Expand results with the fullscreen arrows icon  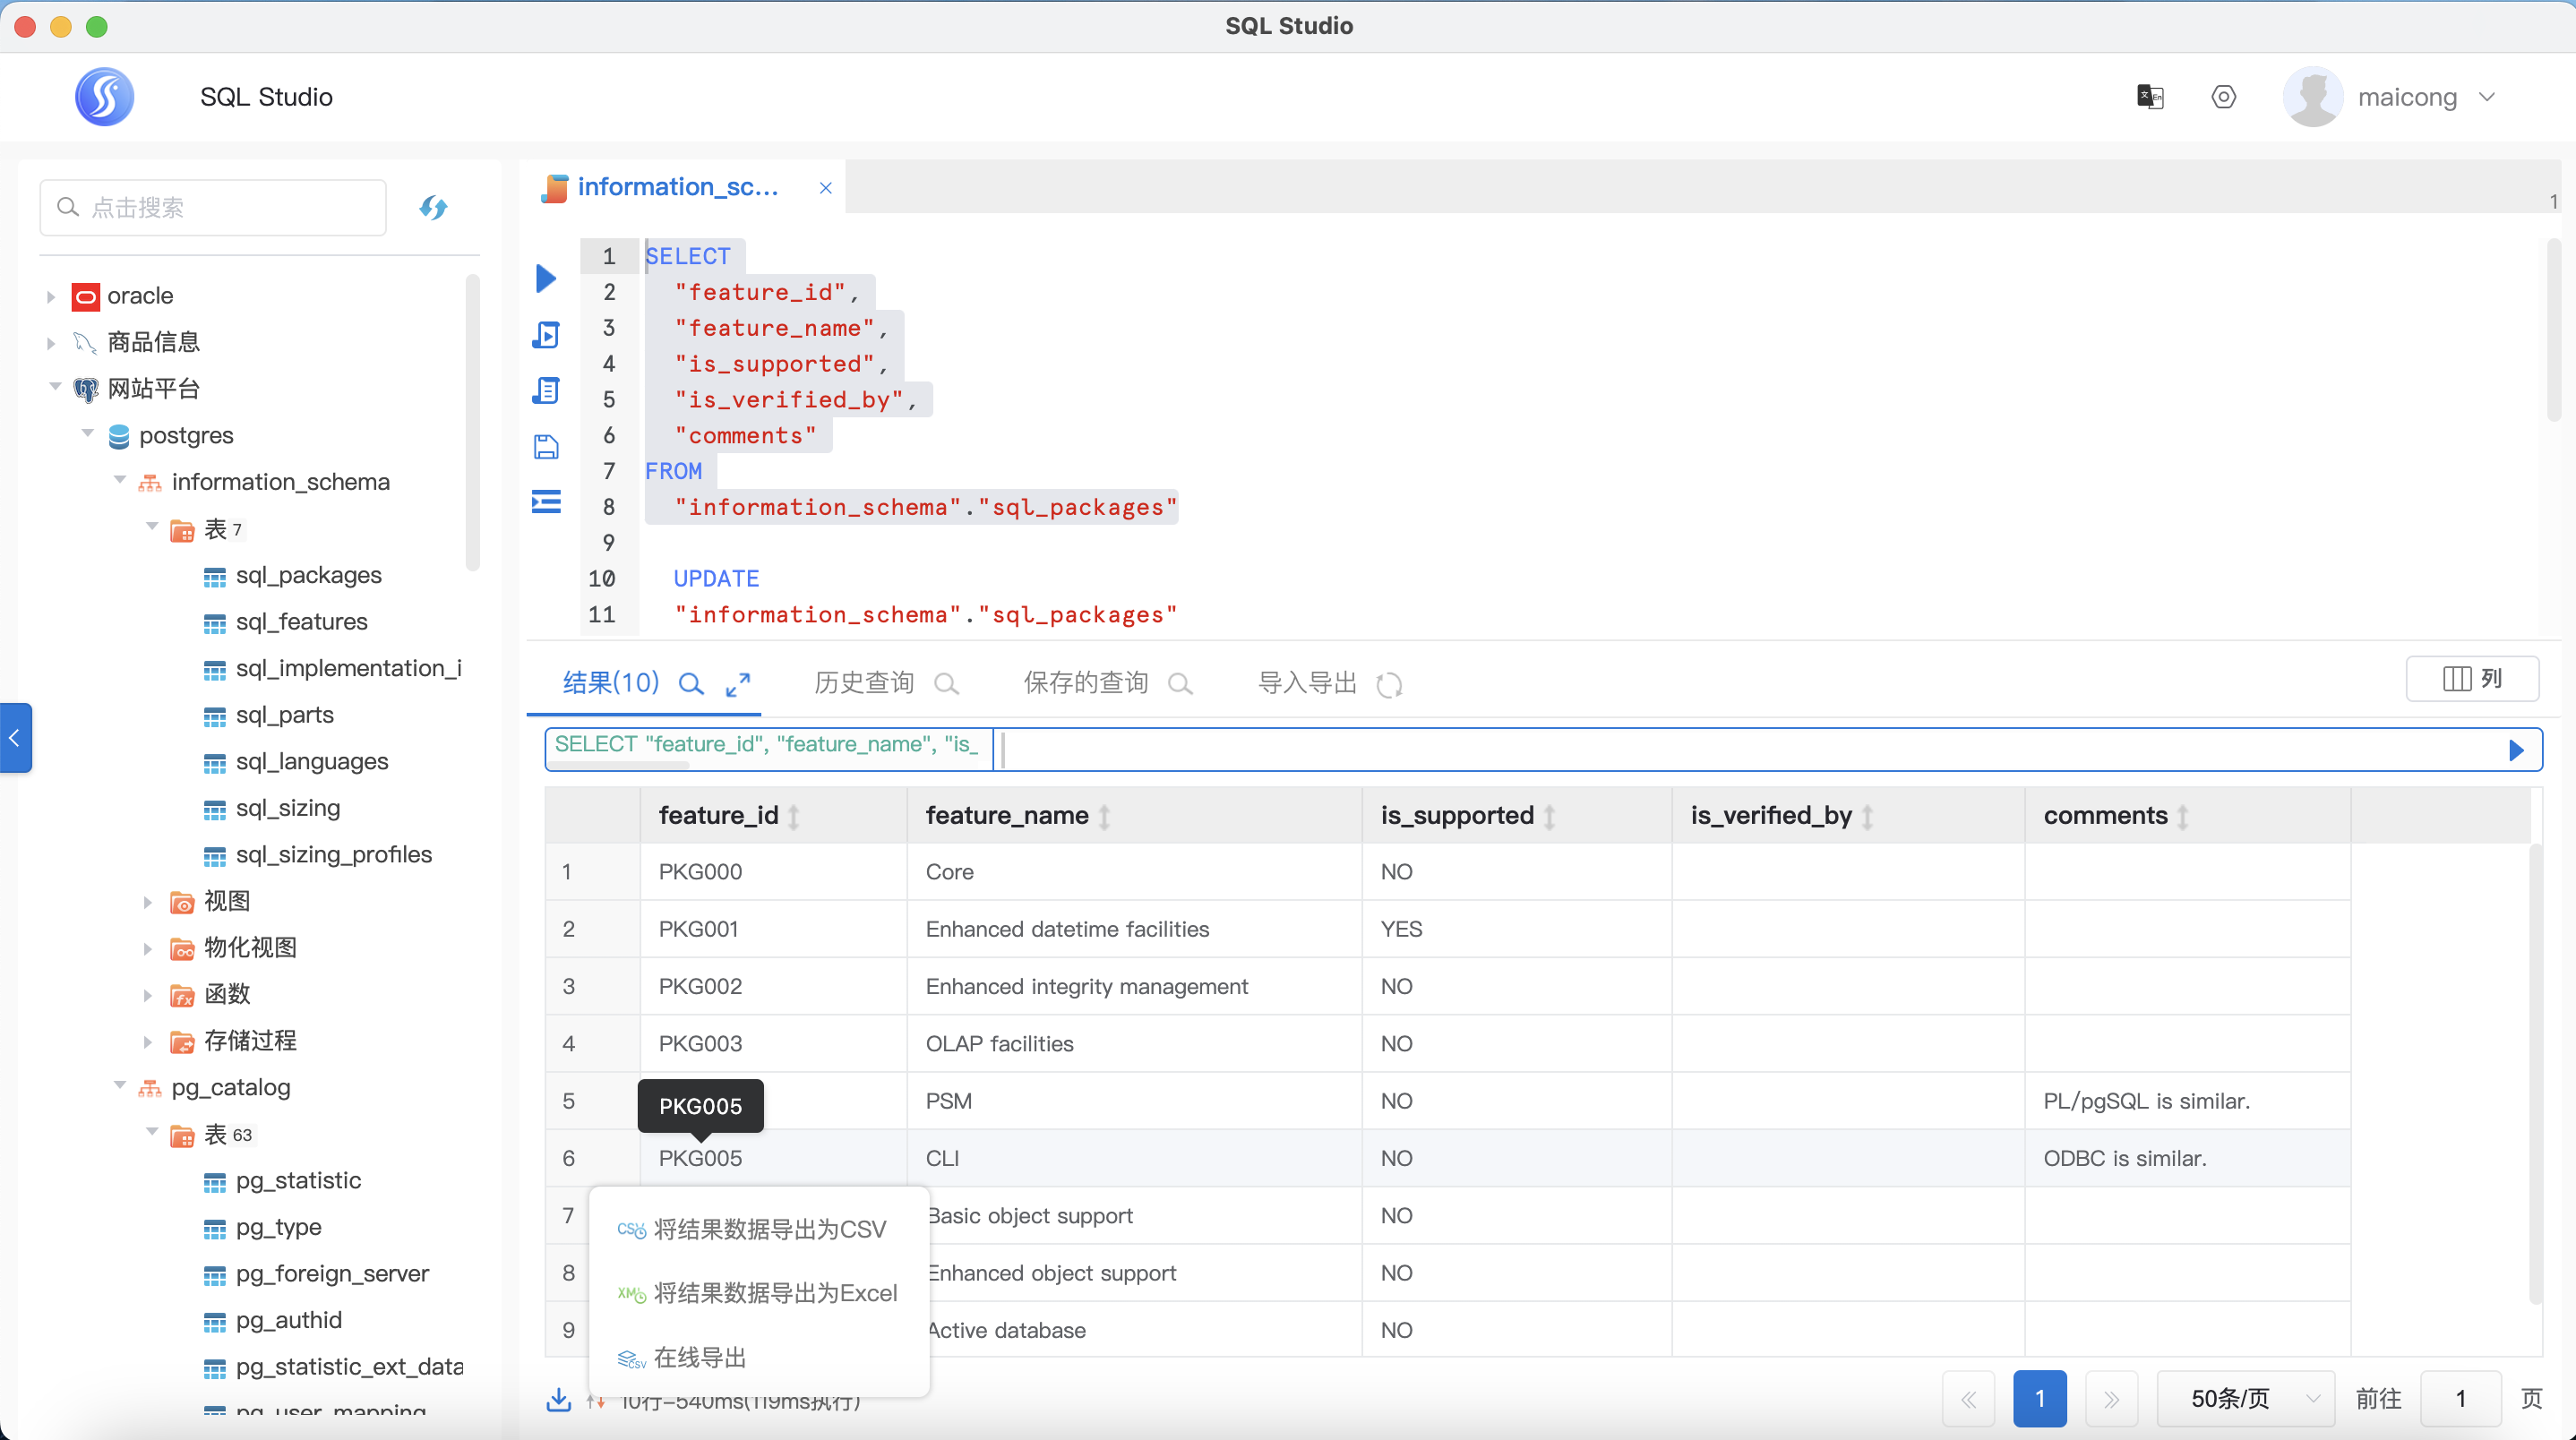tap(738, 684)
